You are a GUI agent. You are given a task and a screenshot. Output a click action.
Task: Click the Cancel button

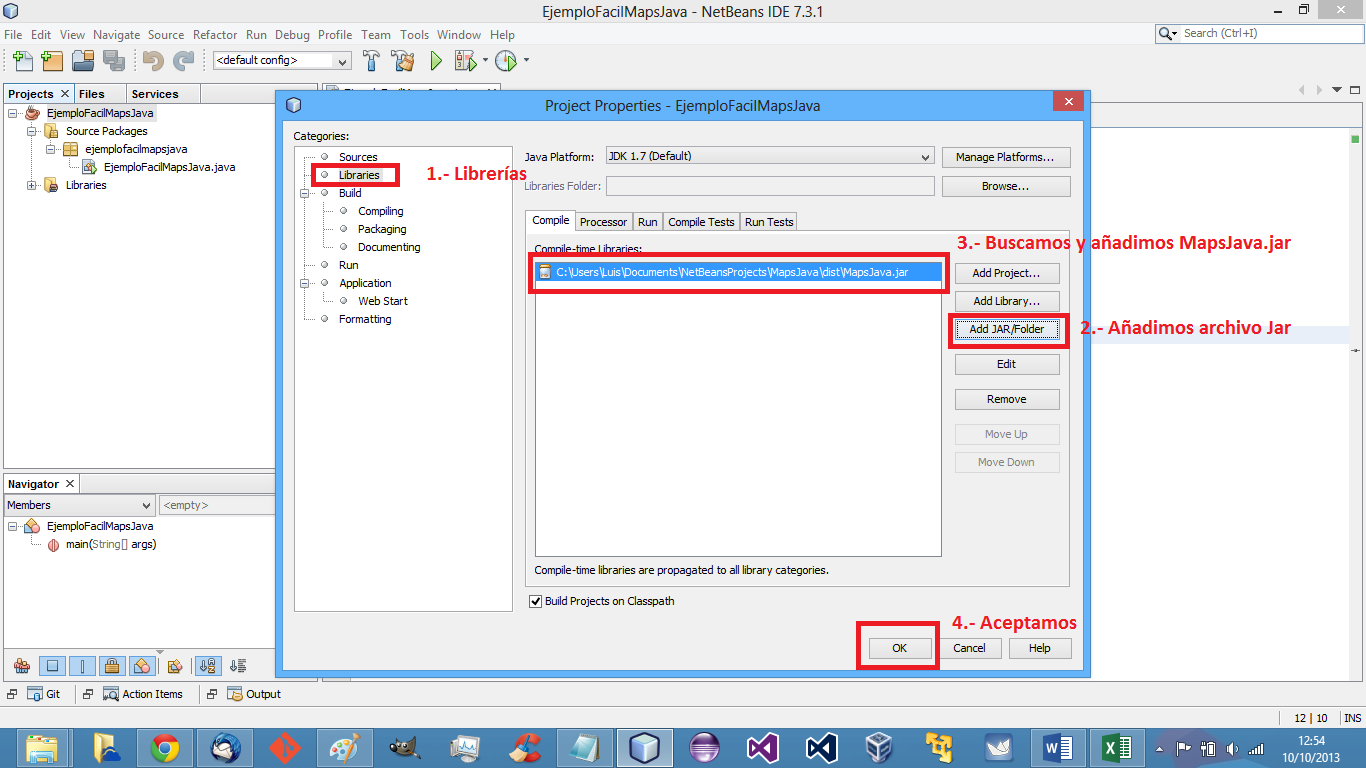tap(969, 648)
